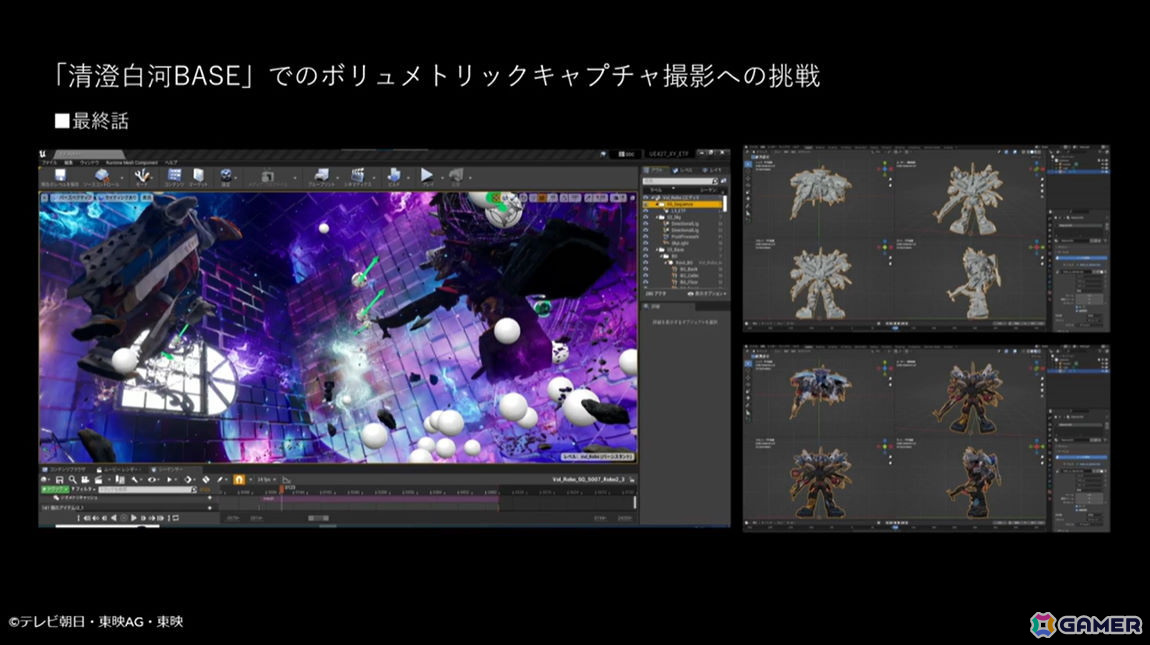The height and width of the screenshot is (645, 1150).
Task: Click World Outliner vertical scrollbar
Action: click(725, 204)
